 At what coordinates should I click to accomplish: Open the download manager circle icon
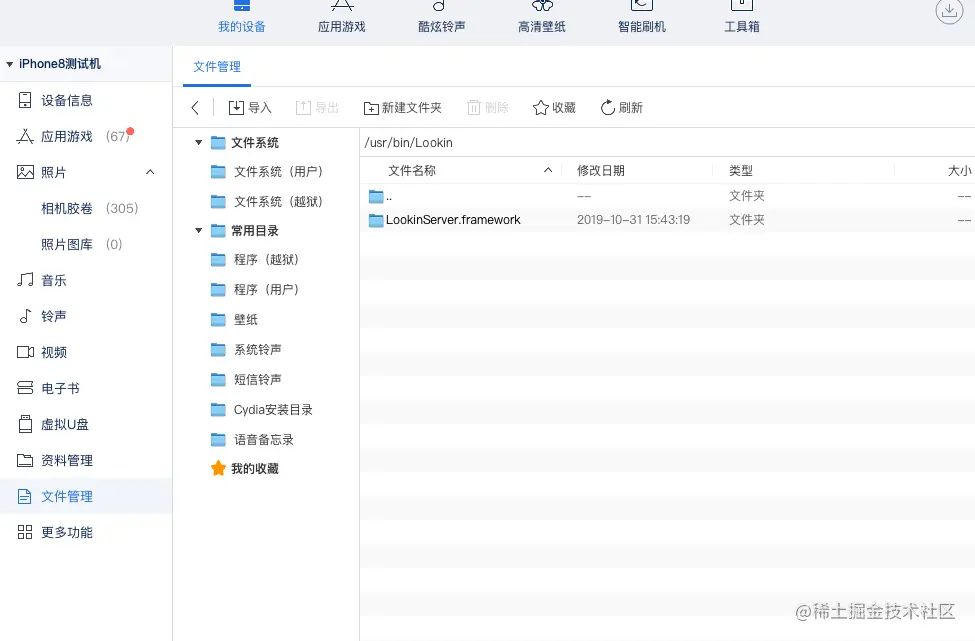(949, 11)
